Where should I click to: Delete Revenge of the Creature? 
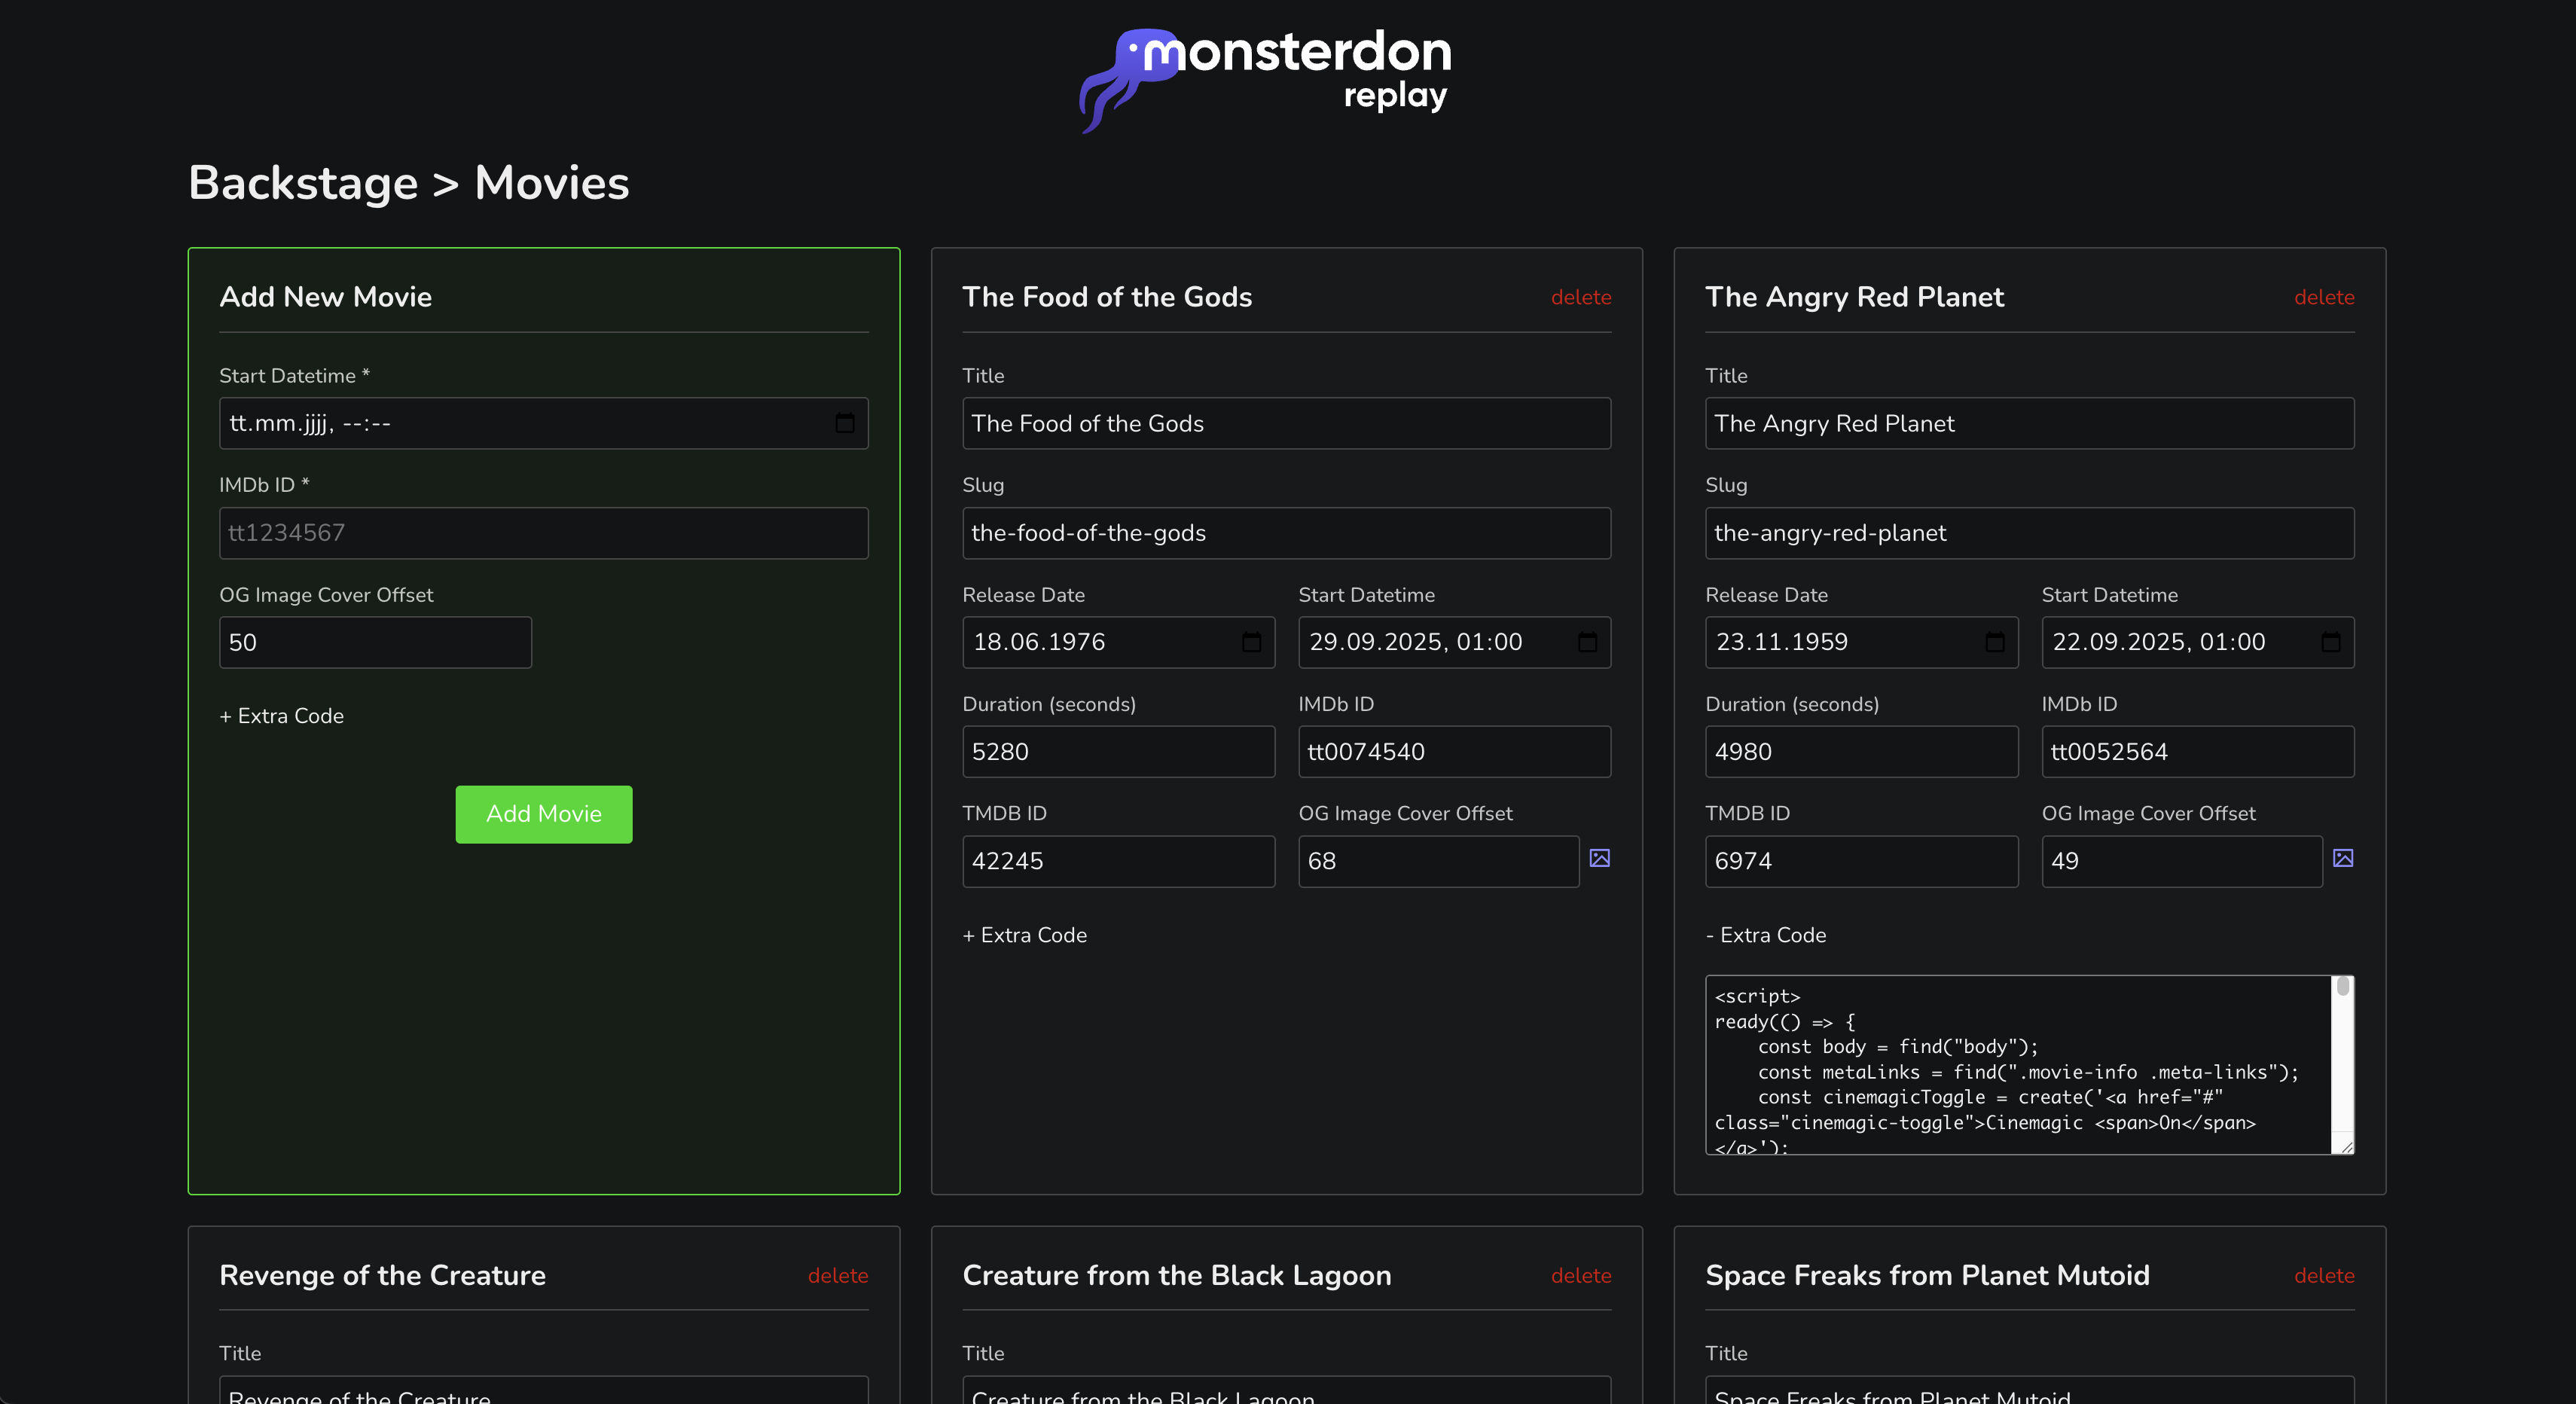click(838, 1276)
